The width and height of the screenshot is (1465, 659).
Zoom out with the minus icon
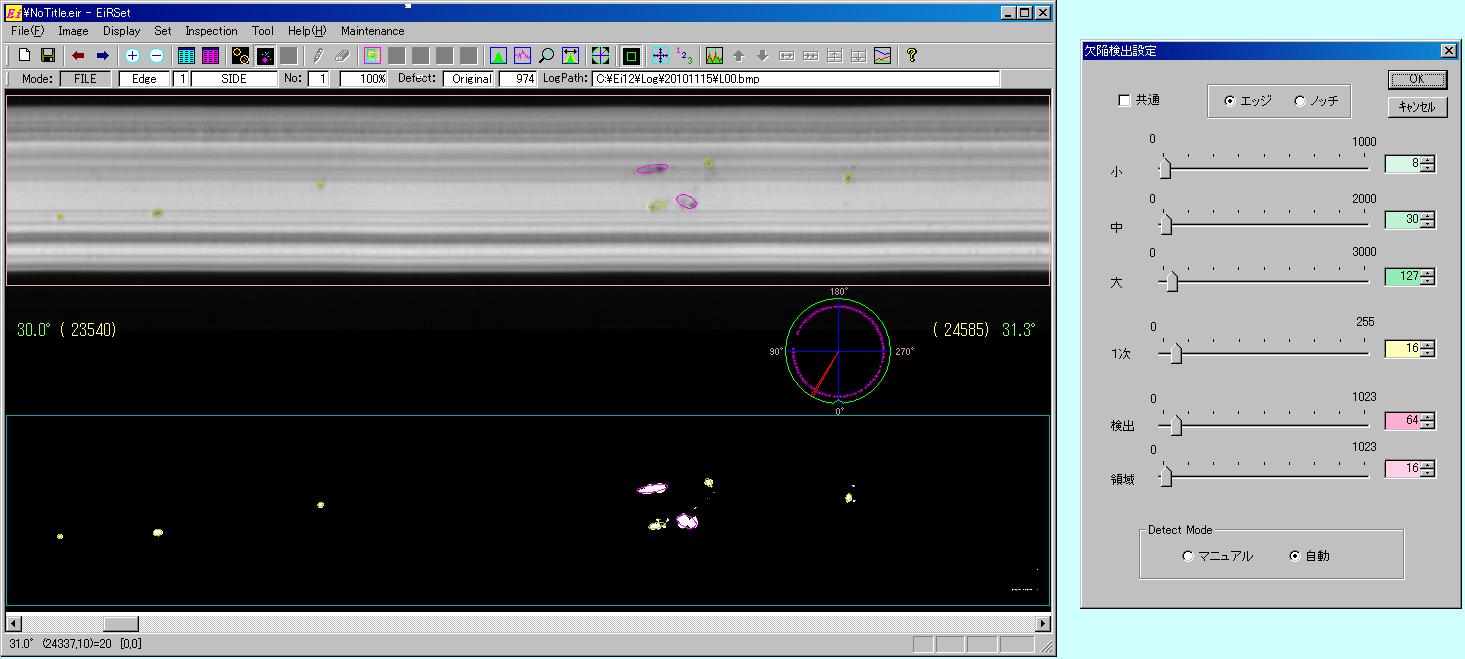[x=156, y=56]
